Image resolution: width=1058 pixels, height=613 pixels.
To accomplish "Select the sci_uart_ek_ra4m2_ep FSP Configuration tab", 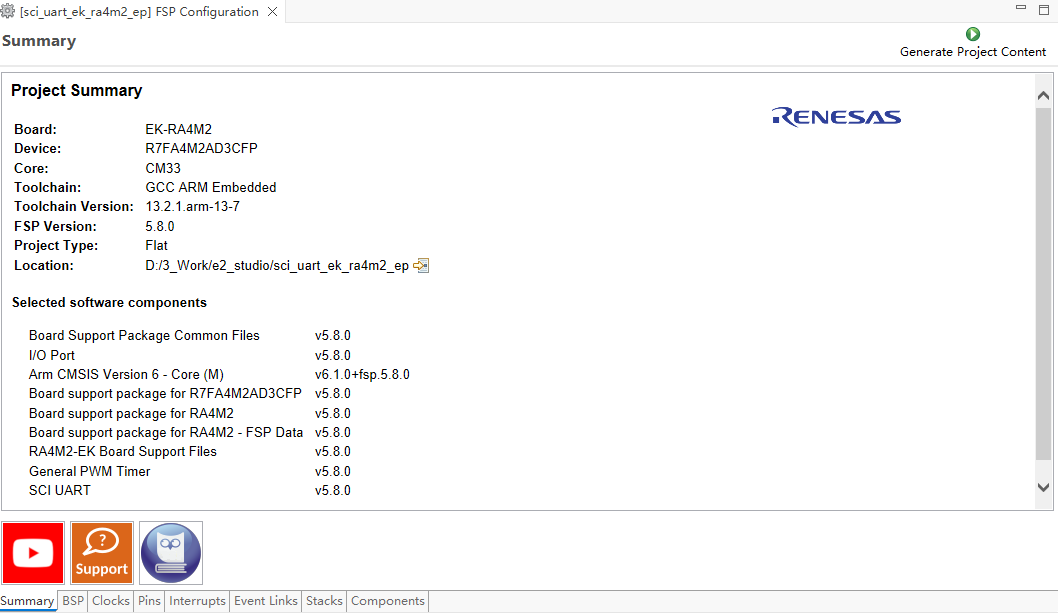I will pyautogui.click(x=140, y=11).
